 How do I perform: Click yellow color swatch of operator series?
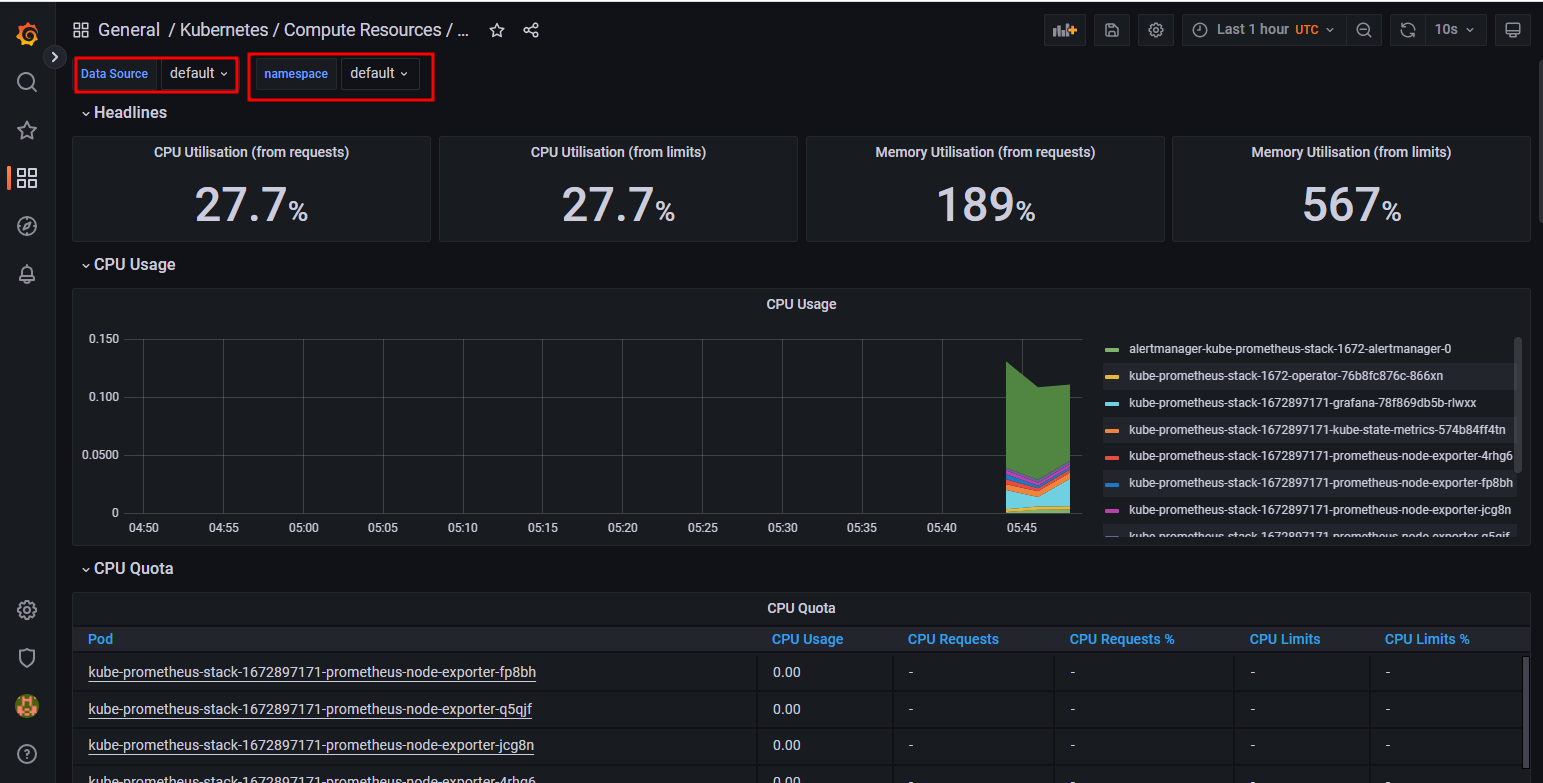tap(1111, 377)
